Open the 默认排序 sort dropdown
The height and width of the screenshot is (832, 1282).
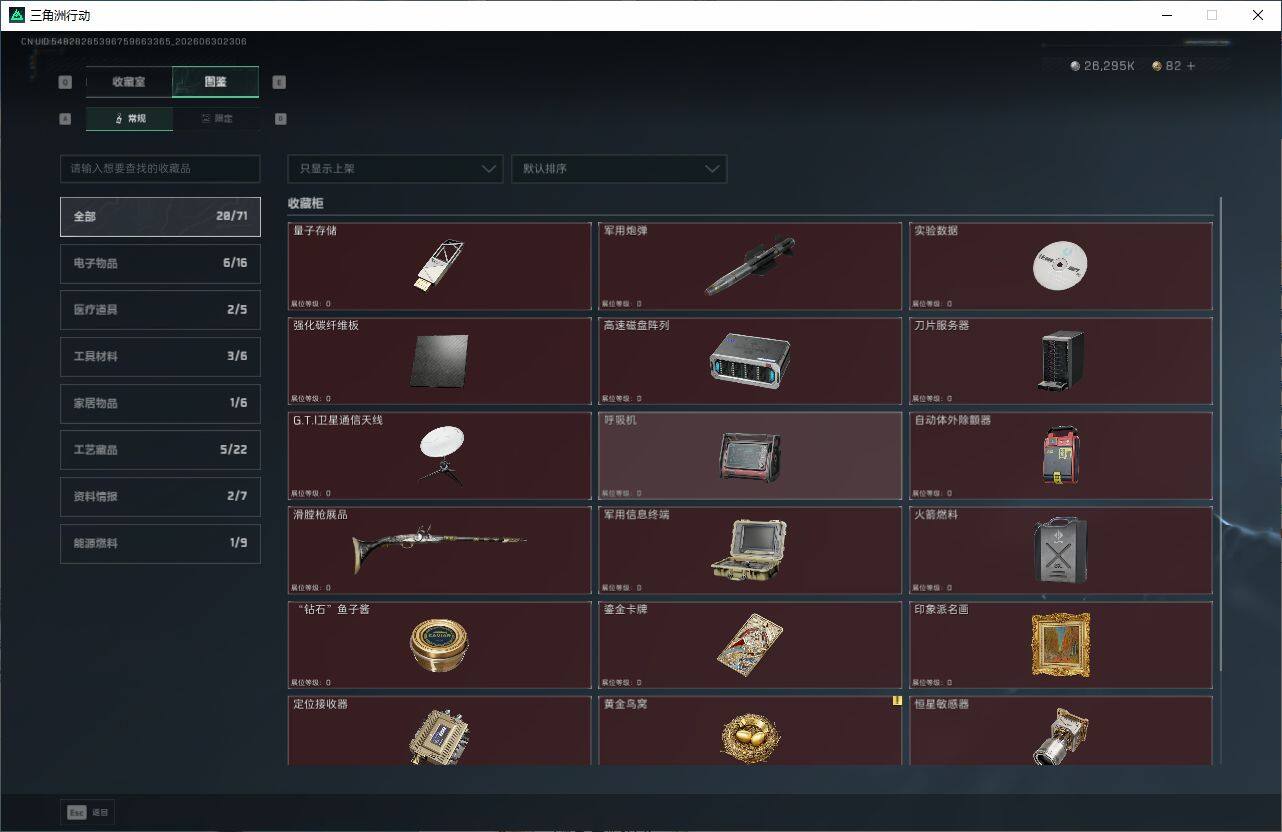619,169
